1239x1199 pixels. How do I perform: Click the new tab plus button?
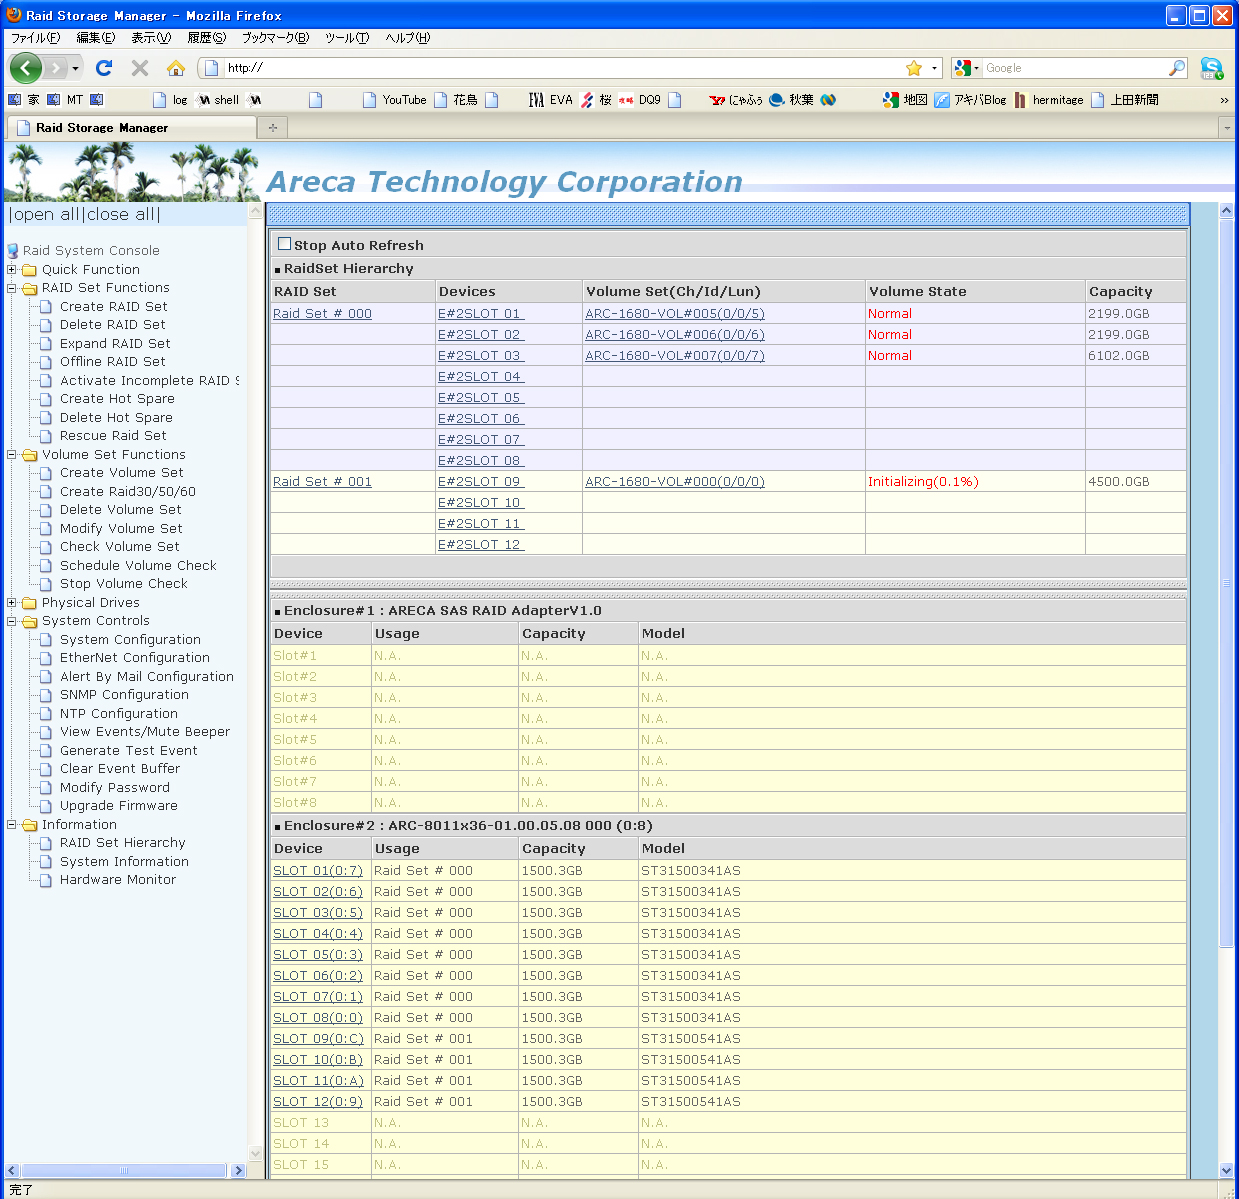(272, 128)
